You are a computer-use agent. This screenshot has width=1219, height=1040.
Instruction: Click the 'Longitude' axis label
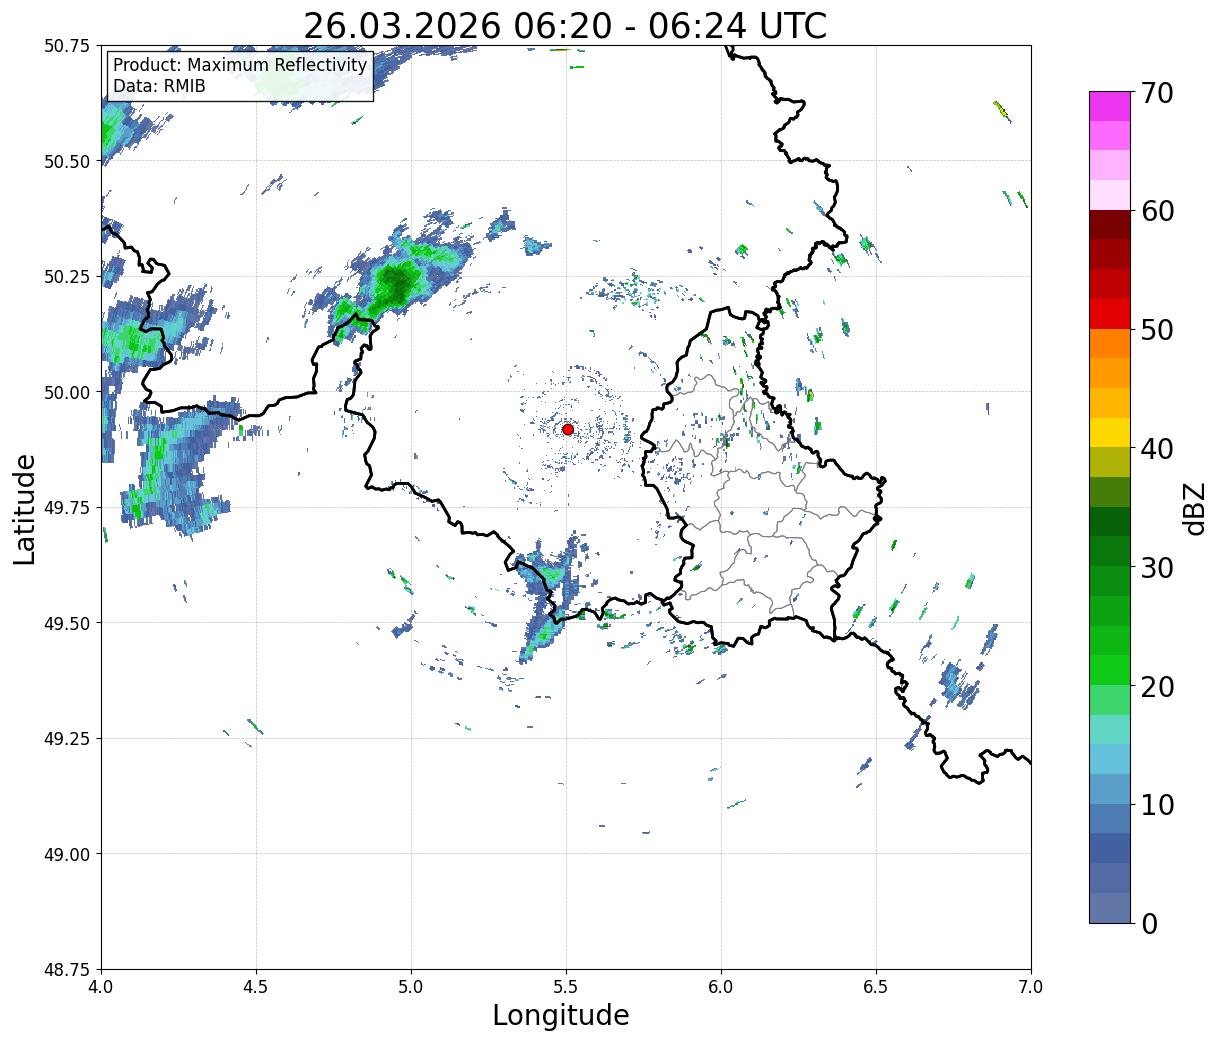[561, 1015]
